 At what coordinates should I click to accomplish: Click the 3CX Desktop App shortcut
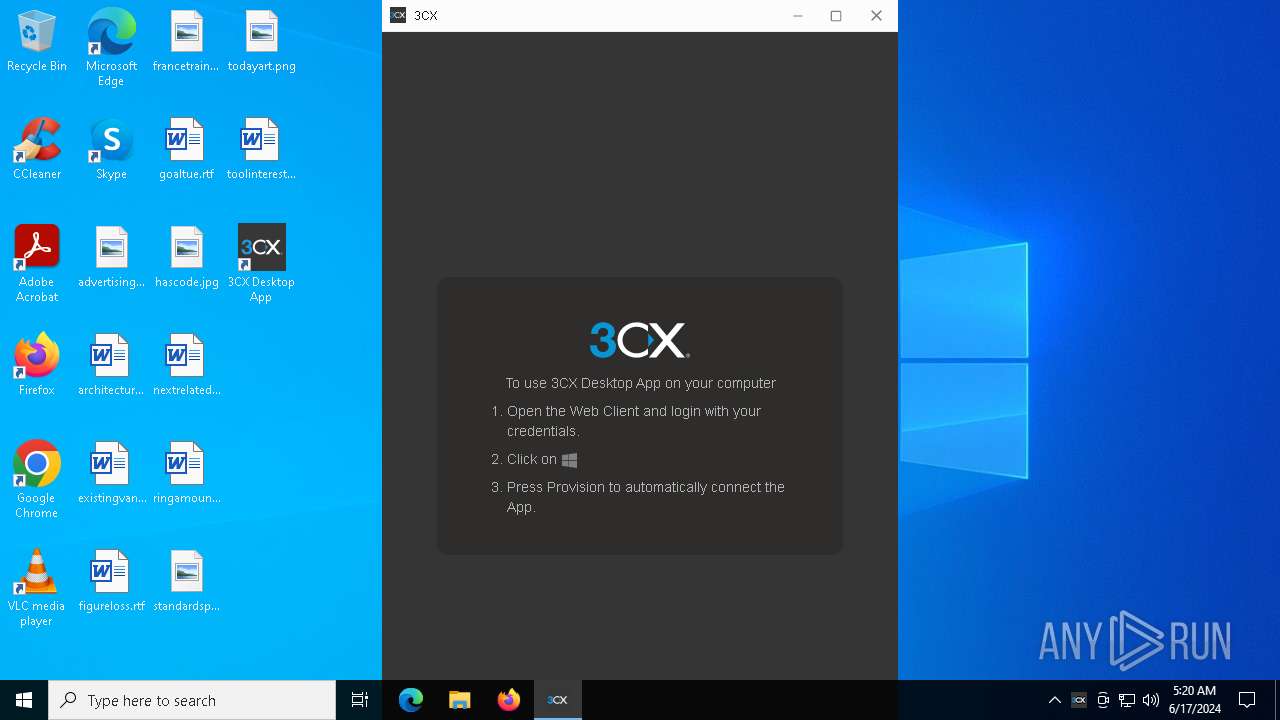coord(261,263)
